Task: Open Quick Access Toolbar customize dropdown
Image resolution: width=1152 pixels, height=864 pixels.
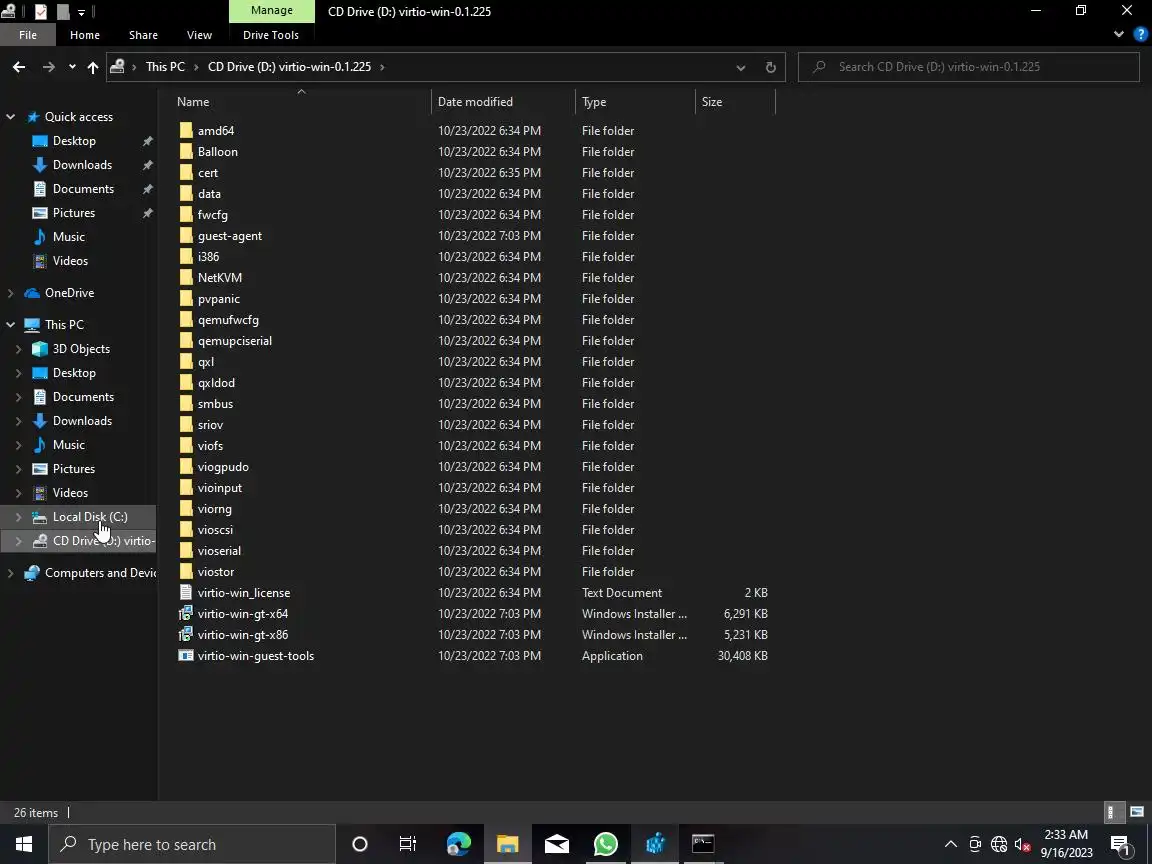Action: (81, 12)
